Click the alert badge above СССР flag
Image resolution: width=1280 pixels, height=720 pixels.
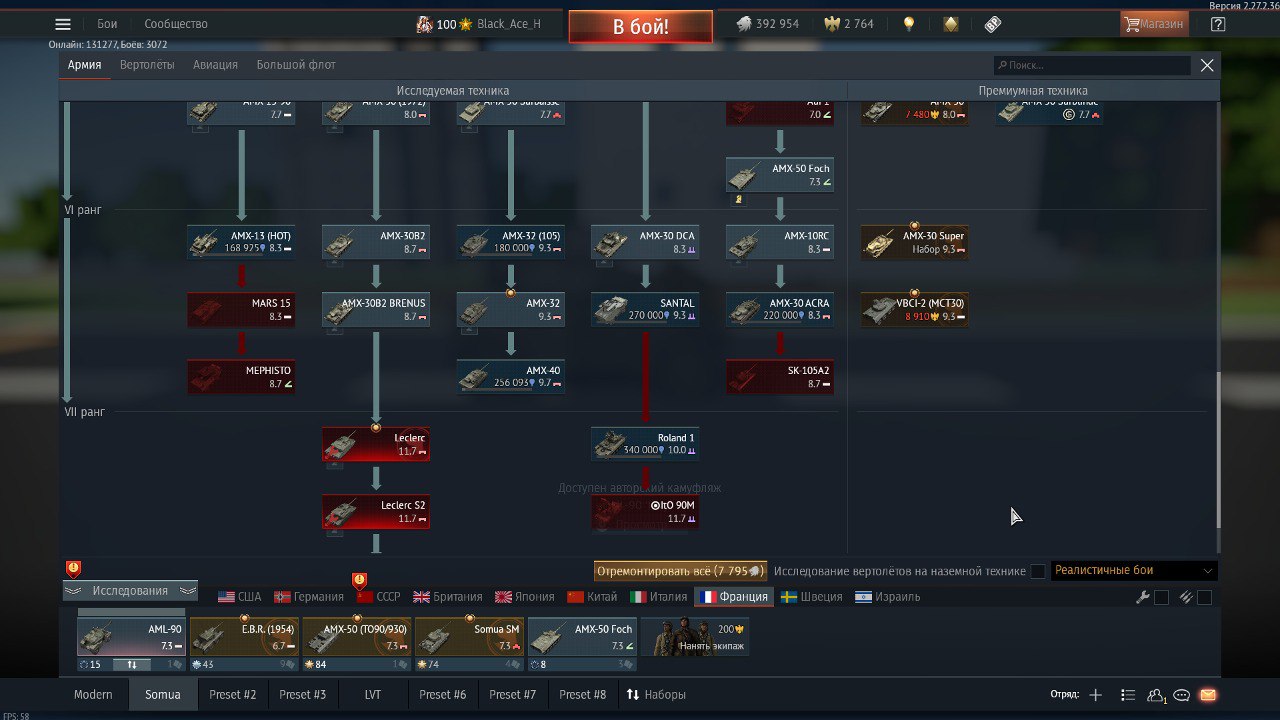[x=360, y=581]
